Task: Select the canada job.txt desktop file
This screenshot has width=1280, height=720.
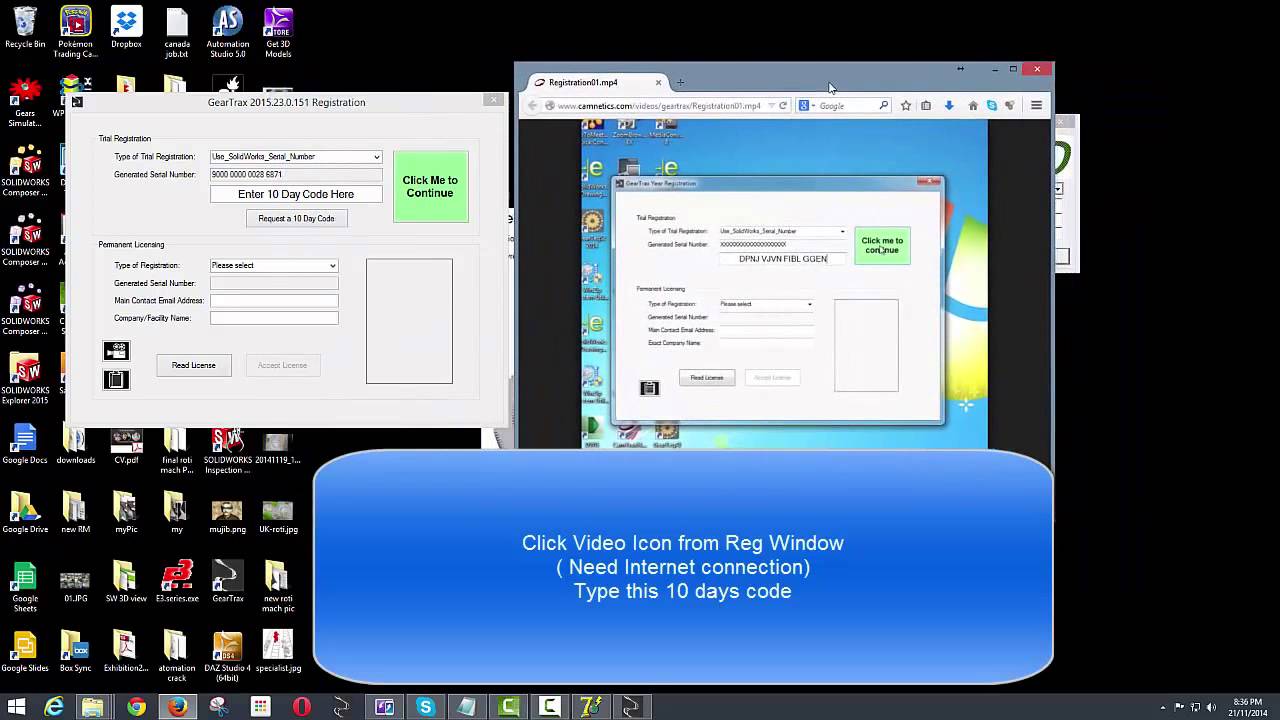Action: pyautogui.click(x=177, y=32)
